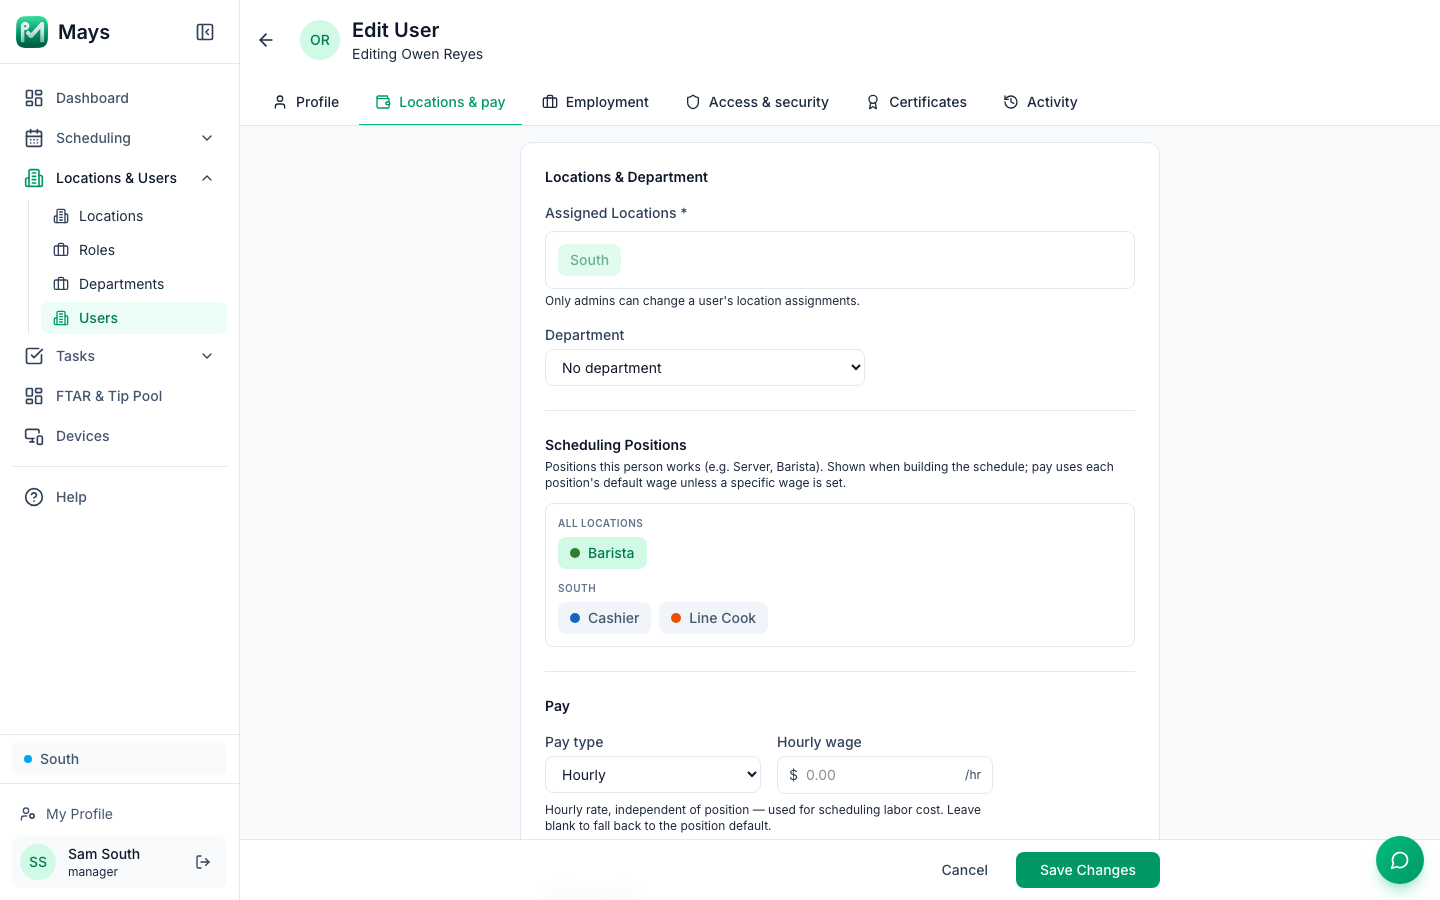Open the South location switcher
The image size is (1440, 900).
tap(120, 759)
